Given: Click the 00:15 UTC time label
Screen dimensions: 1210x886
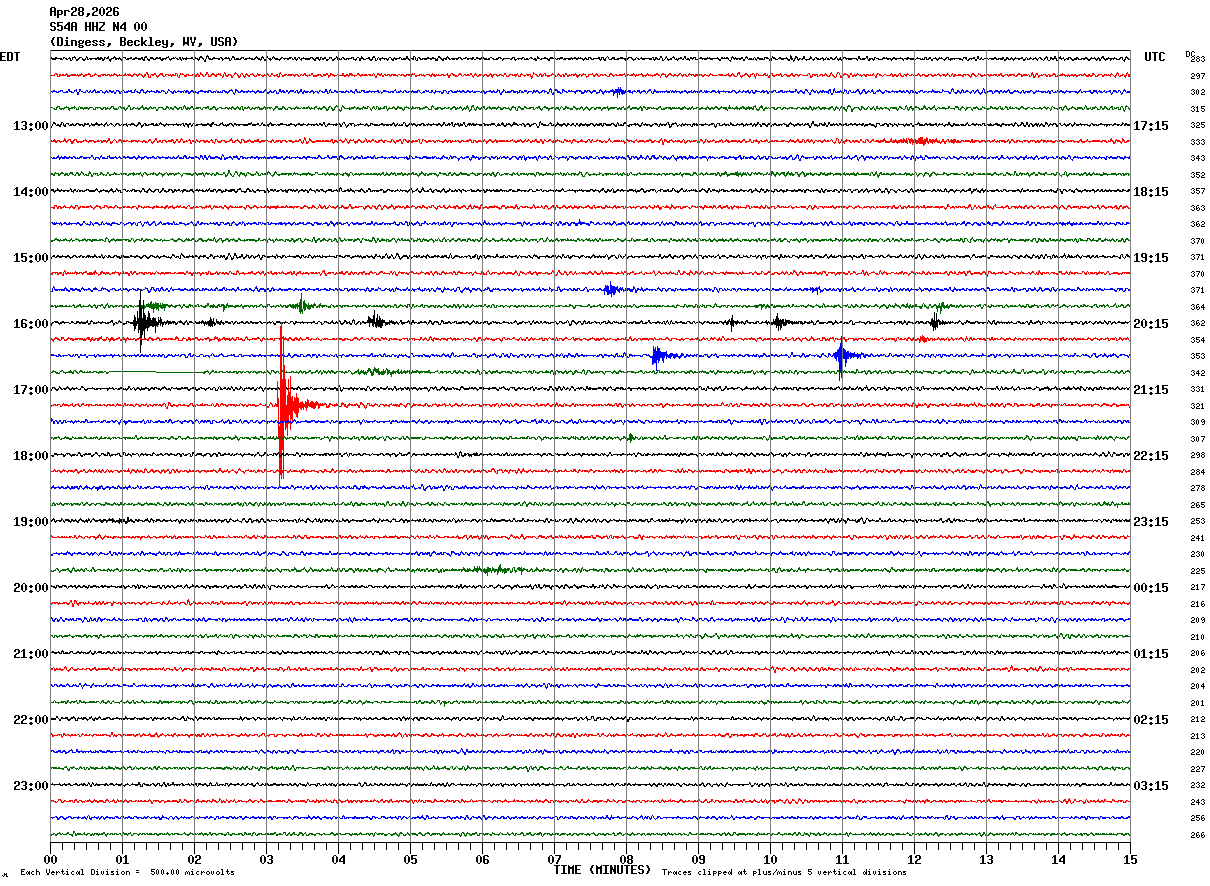Looking at the screenshot, I should (x=1151, y=588).
